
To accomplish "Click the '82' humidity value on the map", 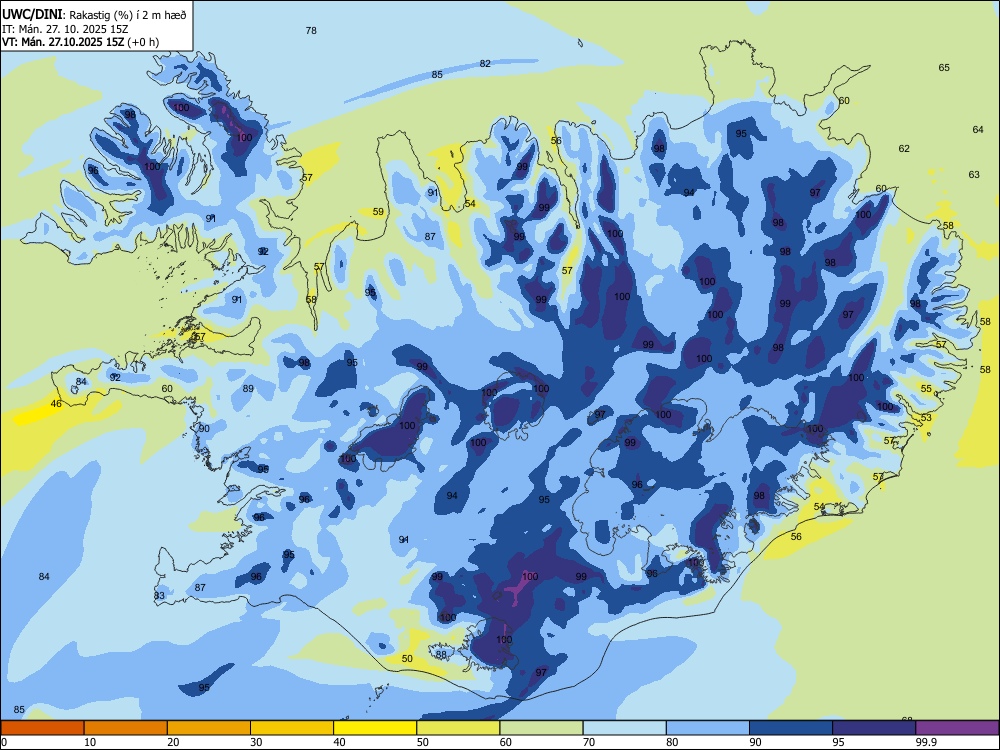I will [485, 64].
